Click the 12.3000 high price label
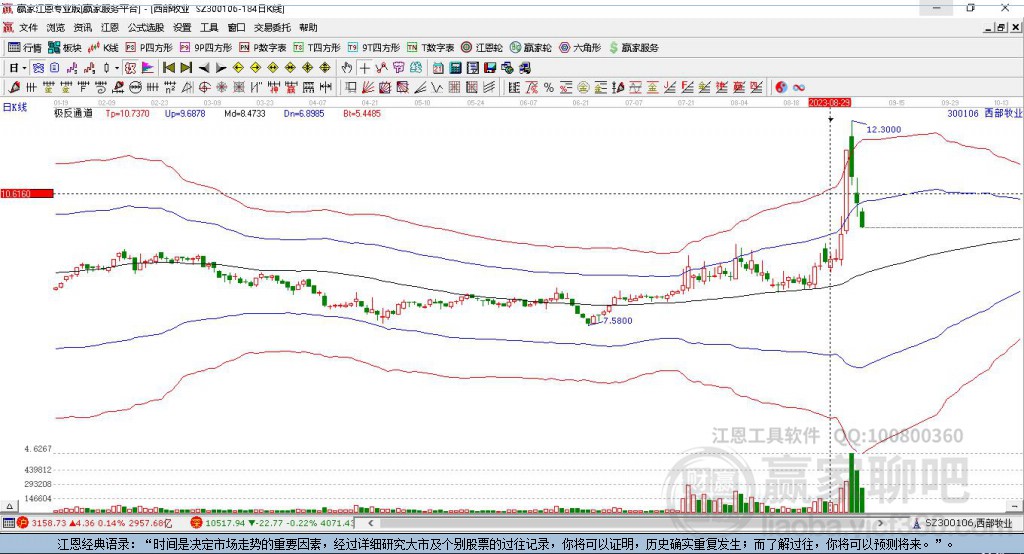The image size is (1024, 554). point(884,130)
